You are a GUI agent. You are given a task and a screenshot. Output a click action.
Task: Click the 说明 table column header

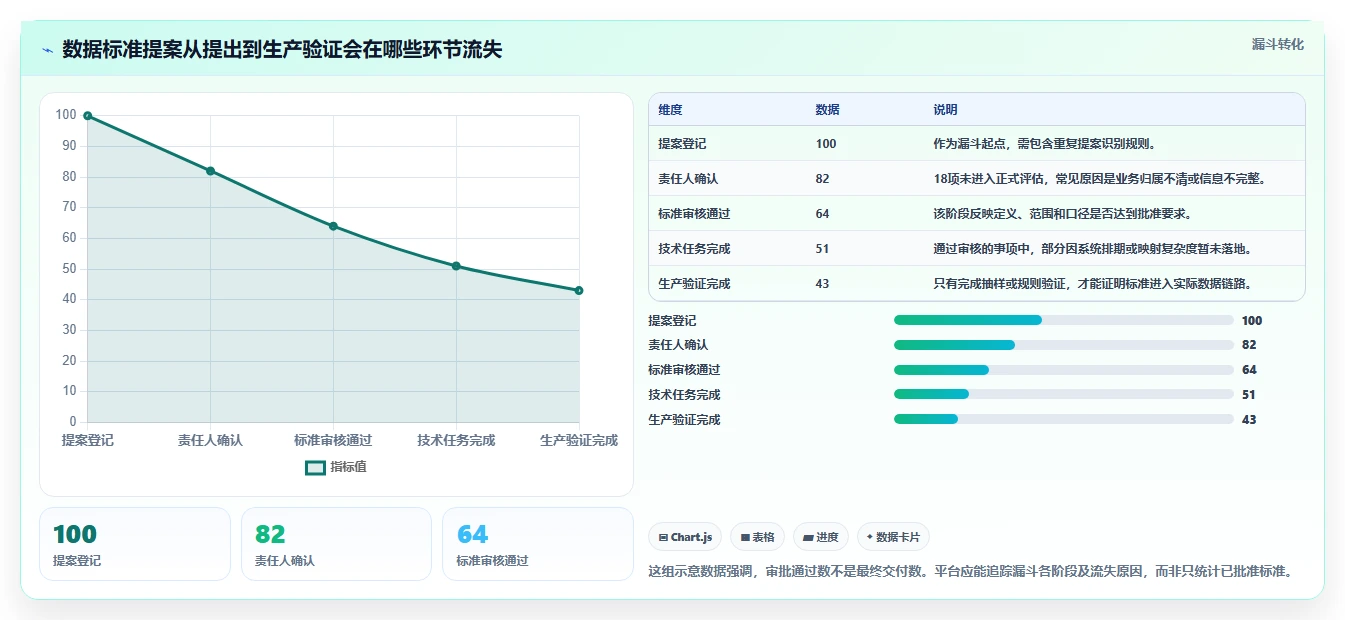945,110
